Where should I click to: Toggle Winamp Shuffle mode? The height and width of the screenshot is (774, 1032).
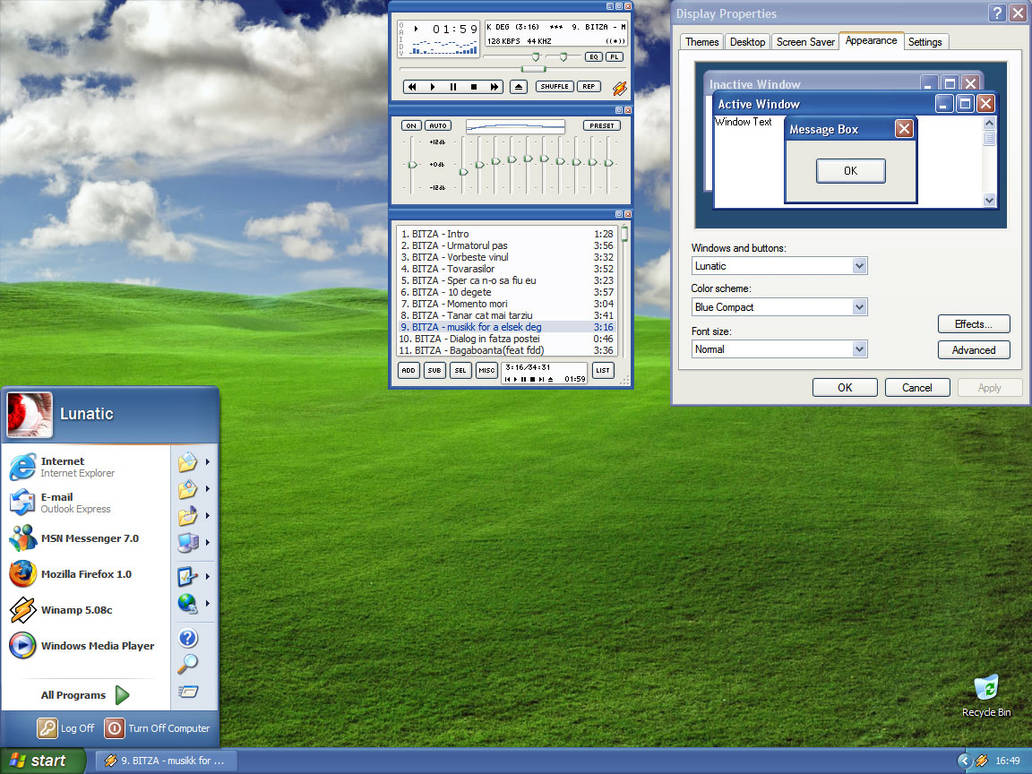point(554,87)
